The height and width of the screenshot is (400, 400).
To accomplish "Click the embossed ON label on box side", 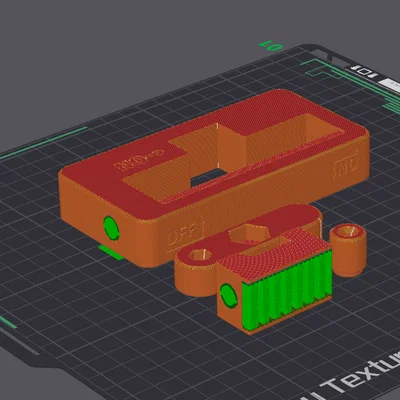I will tap(347, 165).
